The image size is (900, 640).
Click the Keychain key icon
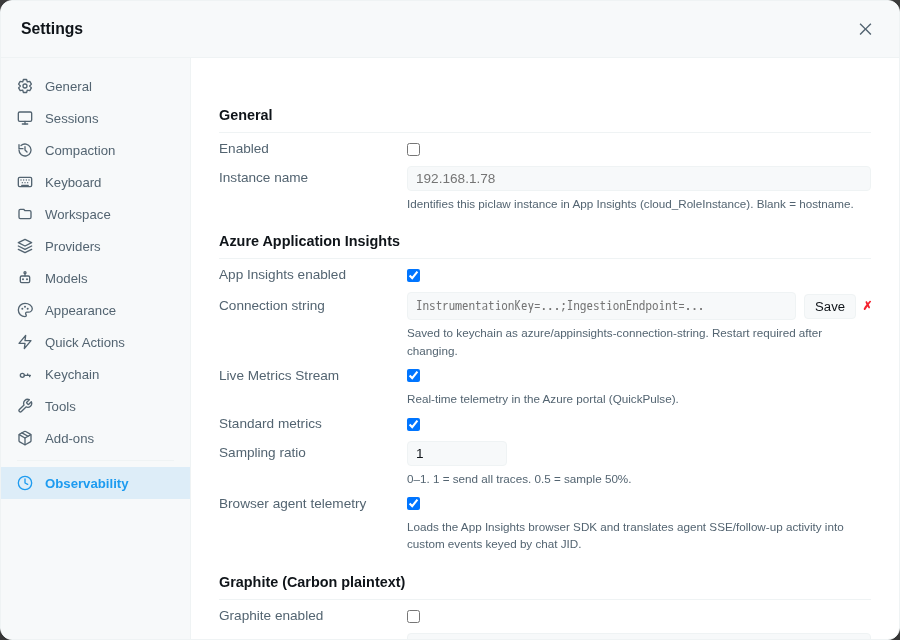[25, 375]
